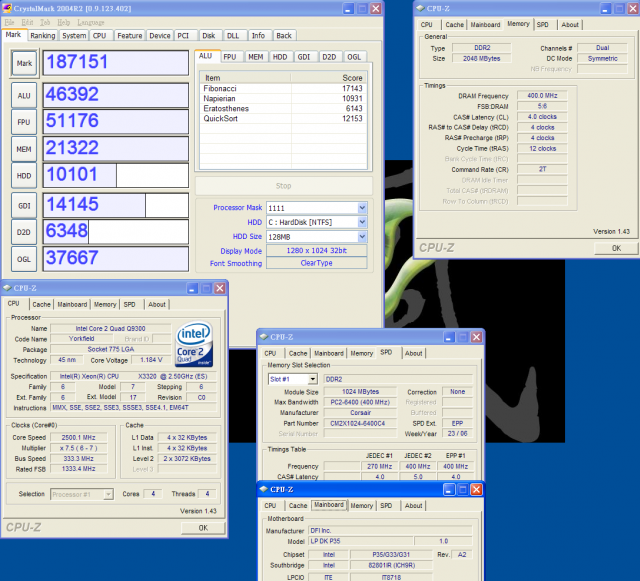Open the Edit menu in CrystalMark
This screenshot has width=640, height=581.
27,22
